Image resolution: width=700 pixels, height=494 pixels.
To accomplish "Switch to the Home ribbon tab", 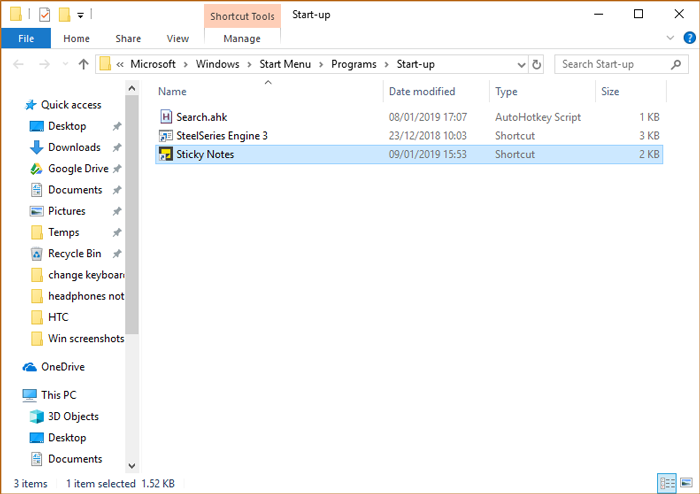I will click(x=76, y=38).
